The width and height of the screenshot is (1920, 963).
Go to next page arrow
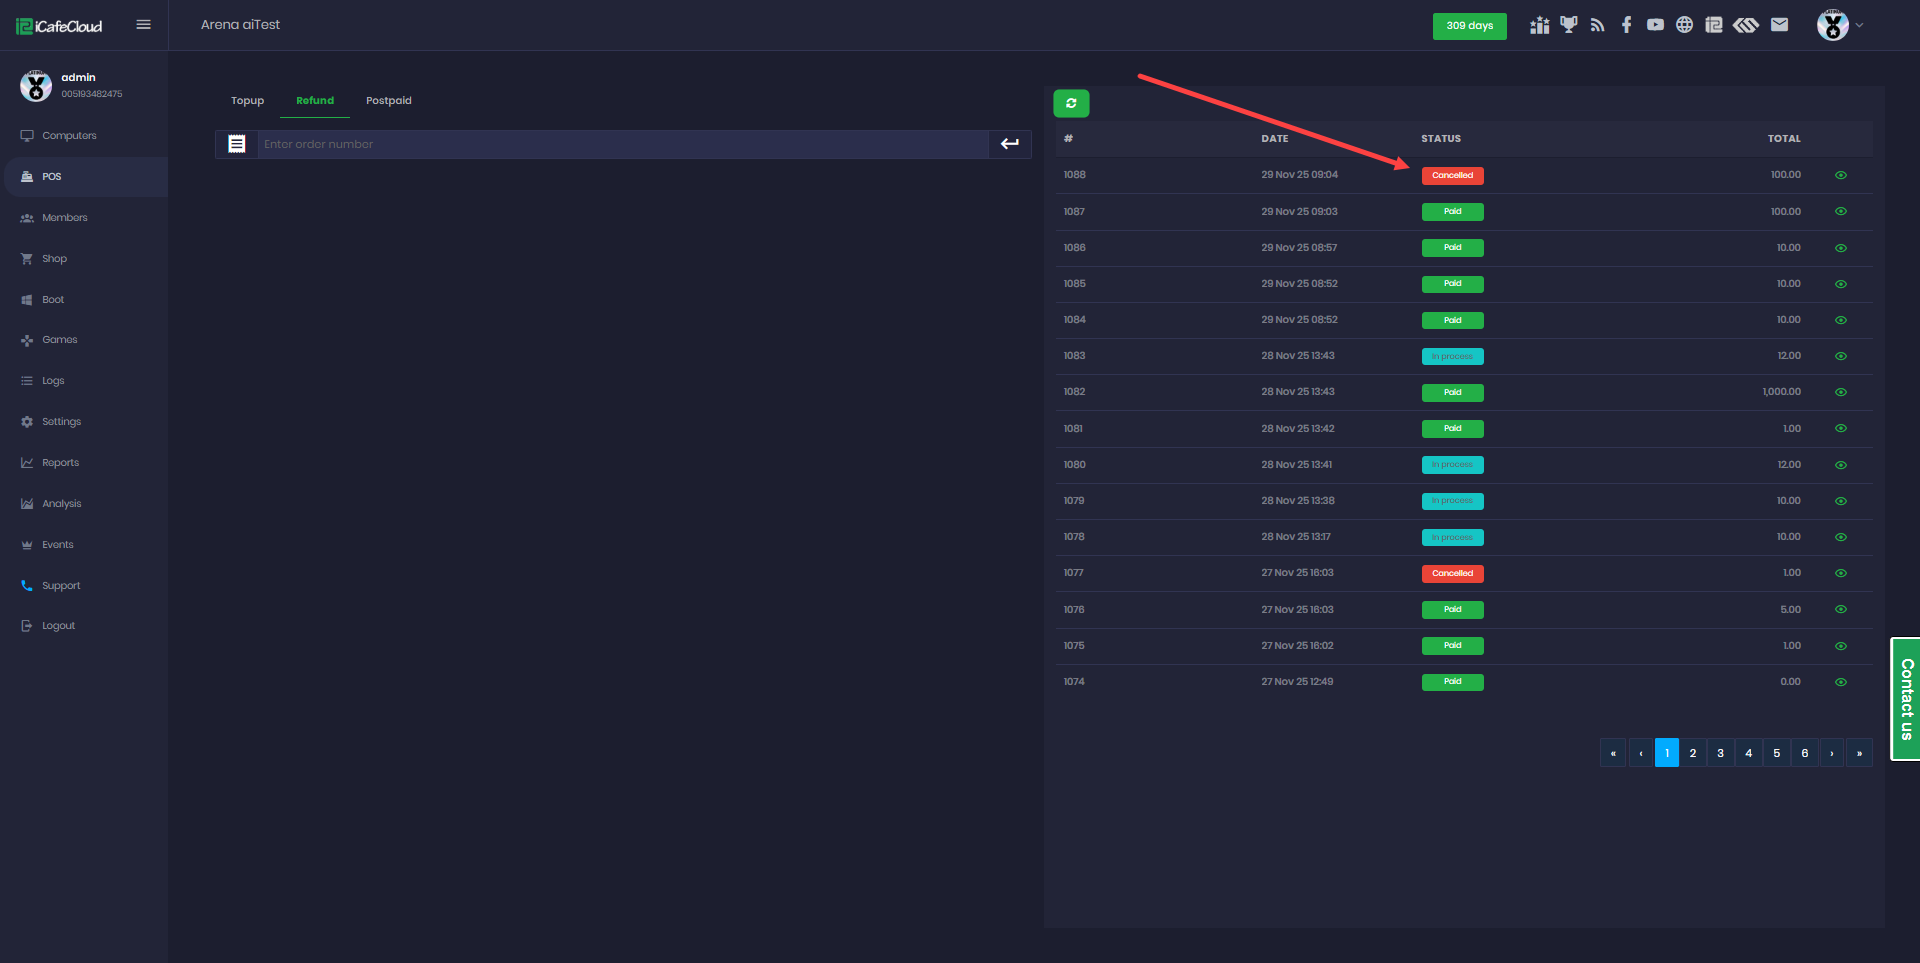coord(1831,753)
